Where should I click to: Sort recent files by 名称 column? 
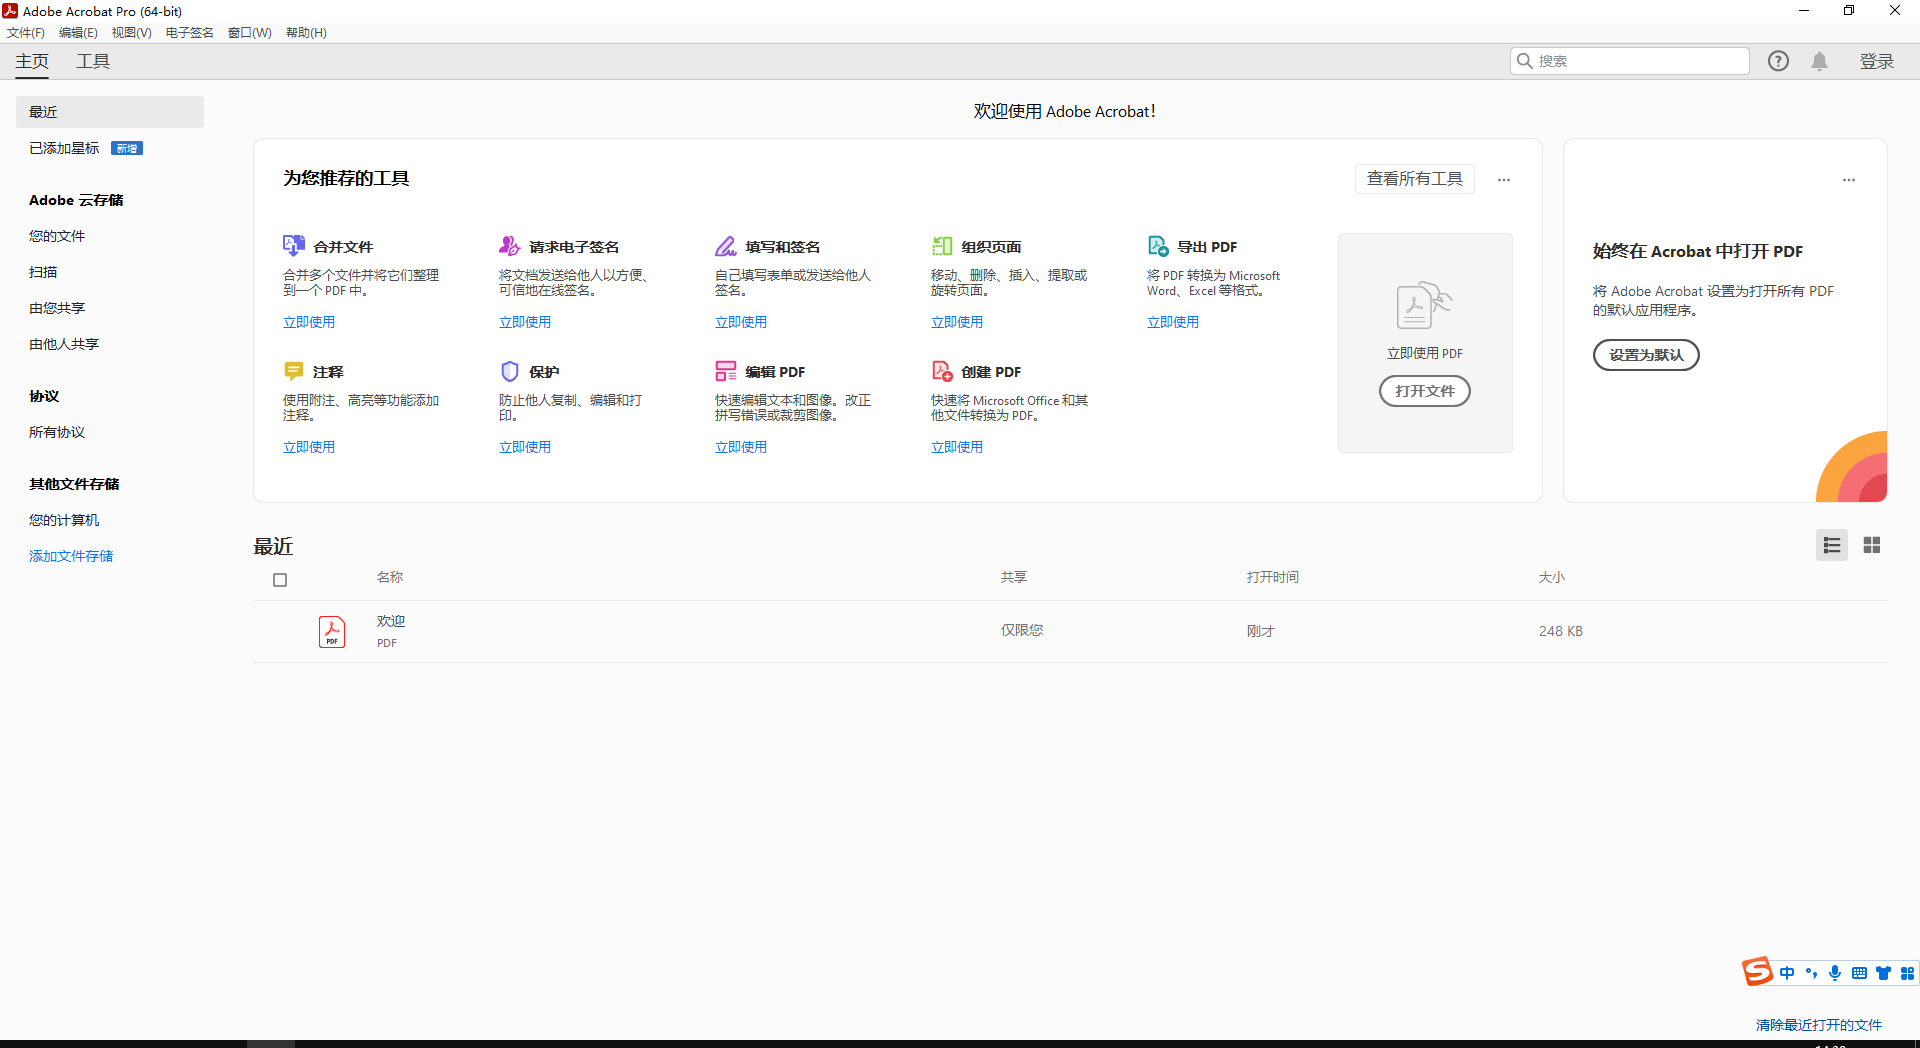390,577
